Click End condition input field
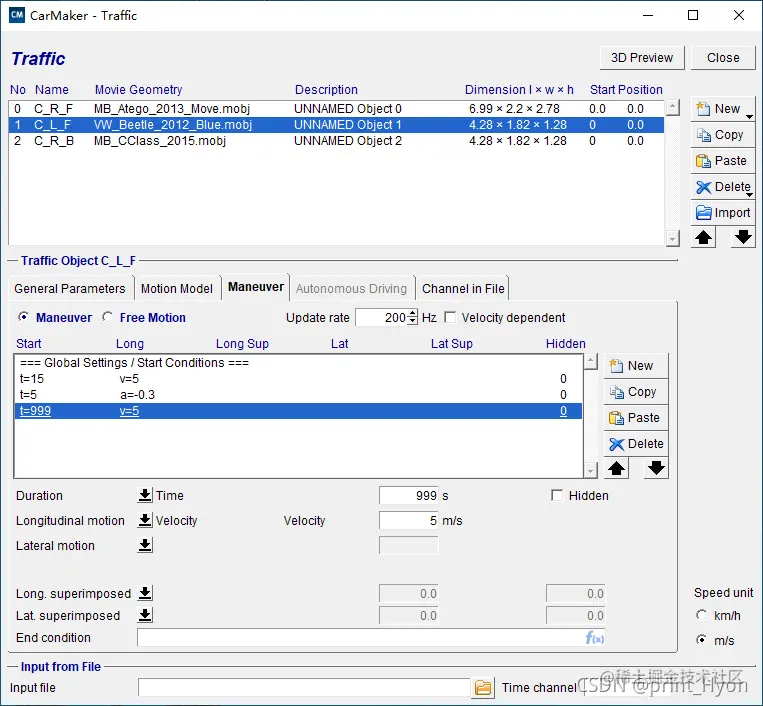Viewport: 763px width, 706px height. 361,638
